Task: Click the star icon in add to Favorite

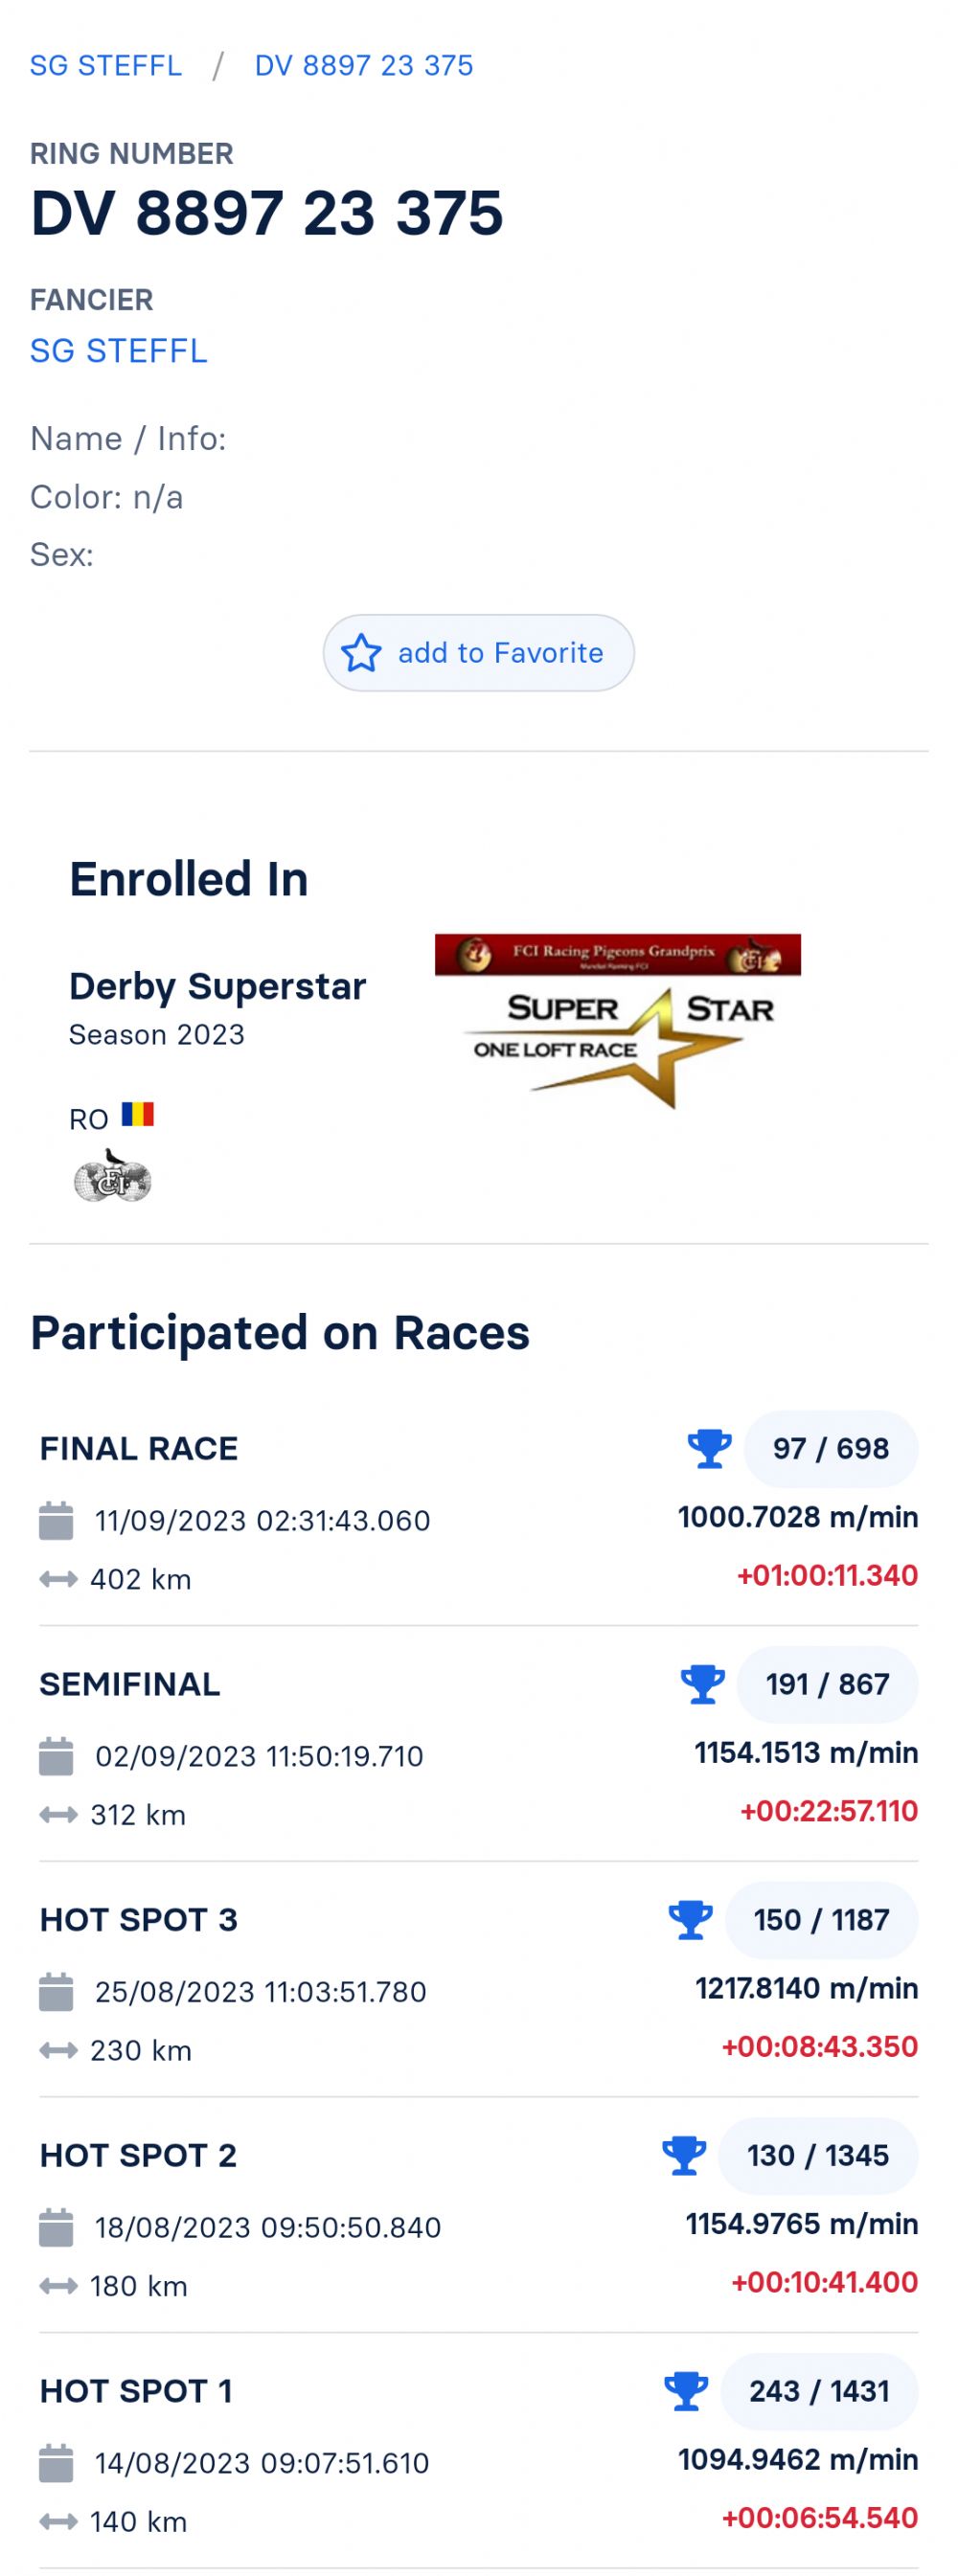Action: (x=361, y=653)
